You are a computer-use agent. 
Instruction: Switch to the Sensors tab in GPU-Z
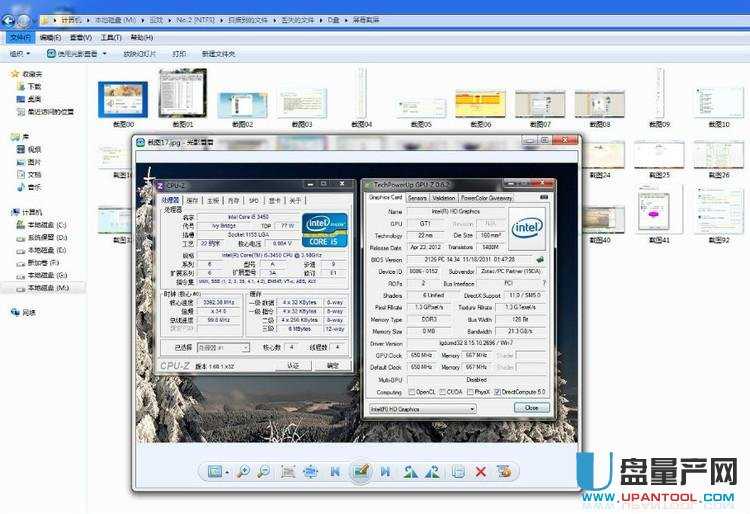click(x=417, y=198)
